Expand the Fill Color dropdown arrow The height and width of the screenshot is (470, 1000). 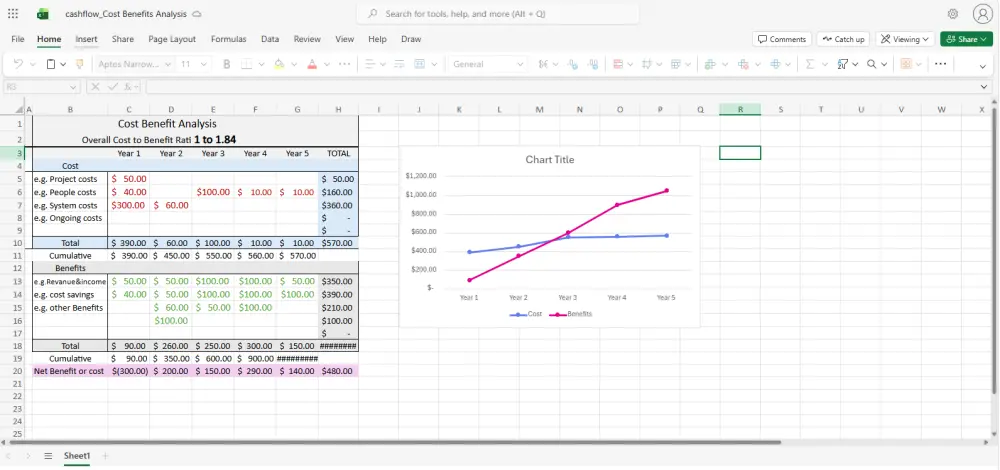pos(294,64)
